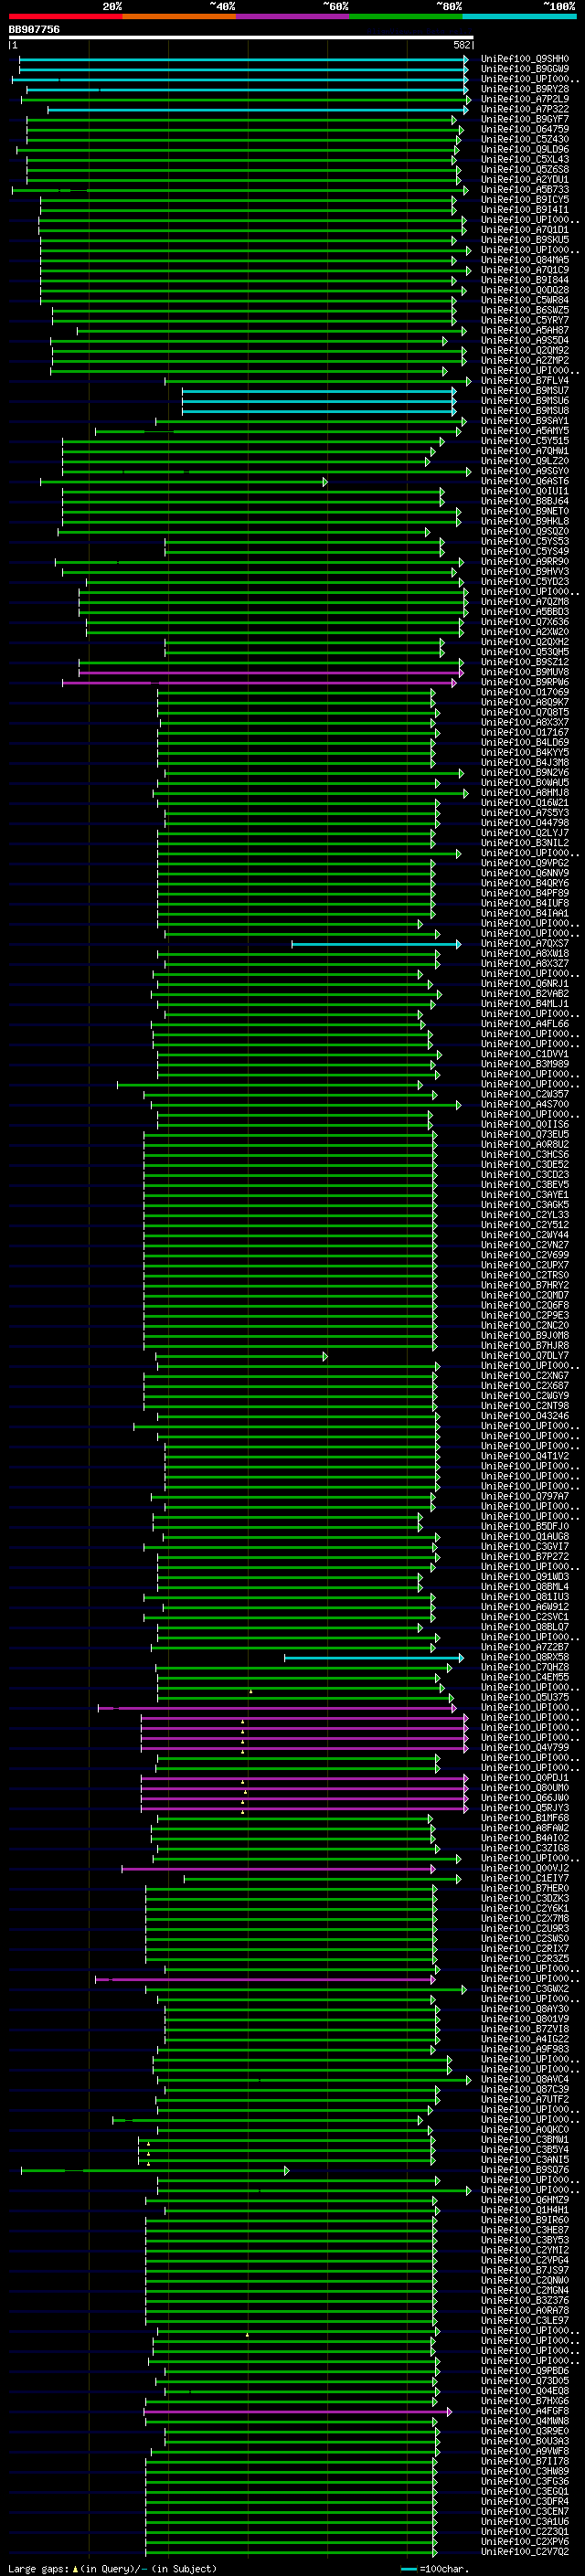Open the UniRef100_Q0DQ28 entry

tap(524, 290)
